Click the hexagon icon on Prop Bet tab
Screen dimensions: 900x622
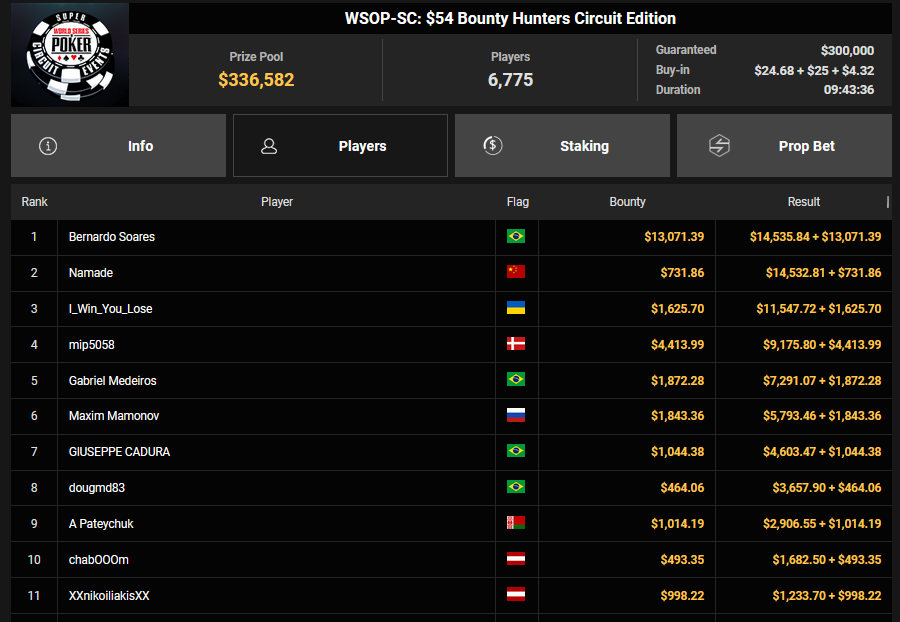719,146
